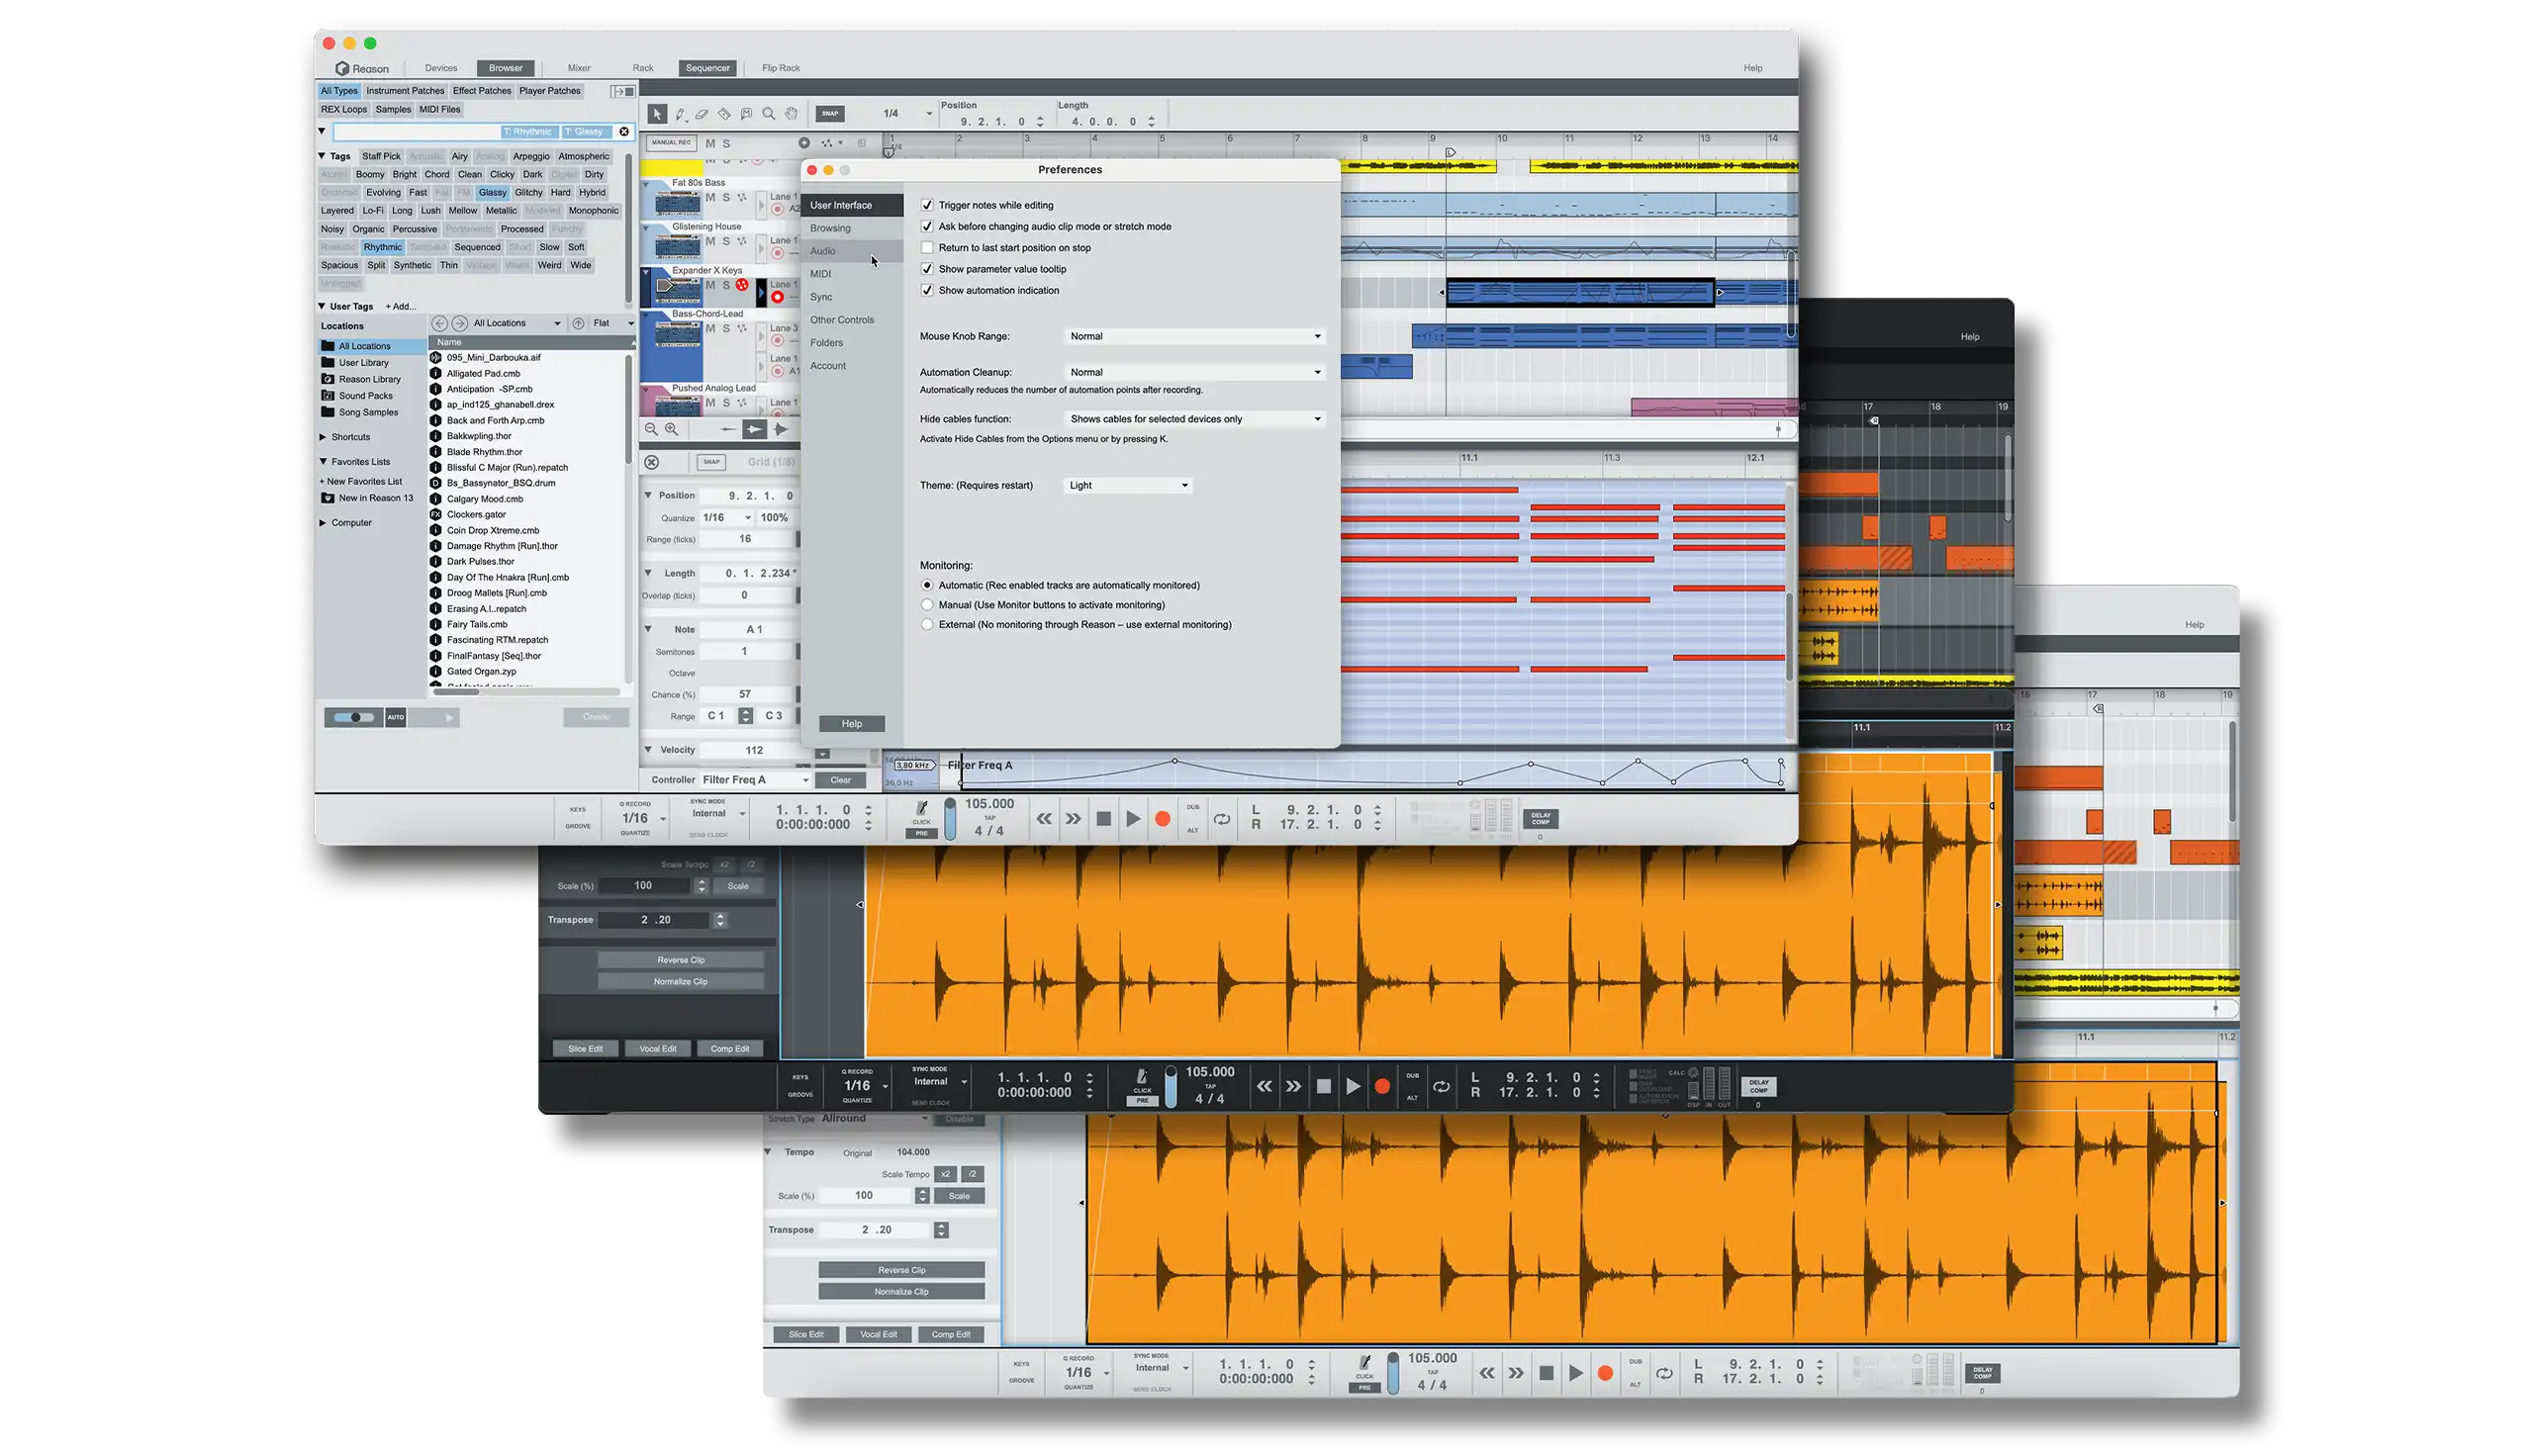
Task: Select Manual monitoring radio option
Action: tap(927, 605)
